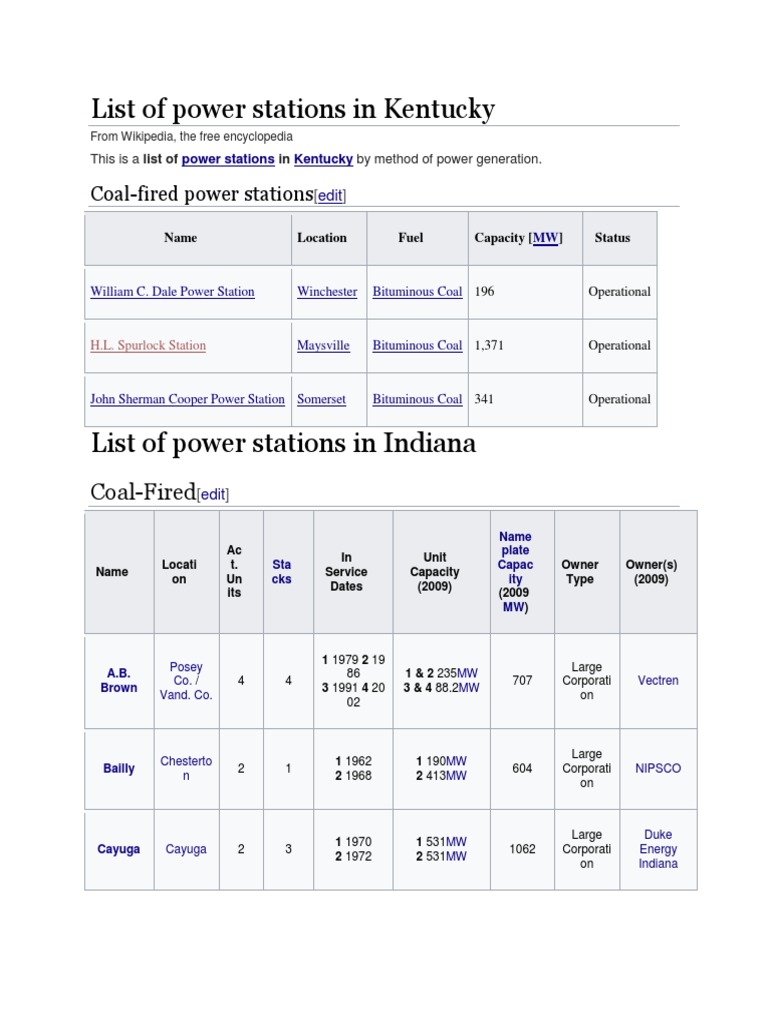Select the Owner Type header
The image size is (768, 1024).
[x=580, y=571]
